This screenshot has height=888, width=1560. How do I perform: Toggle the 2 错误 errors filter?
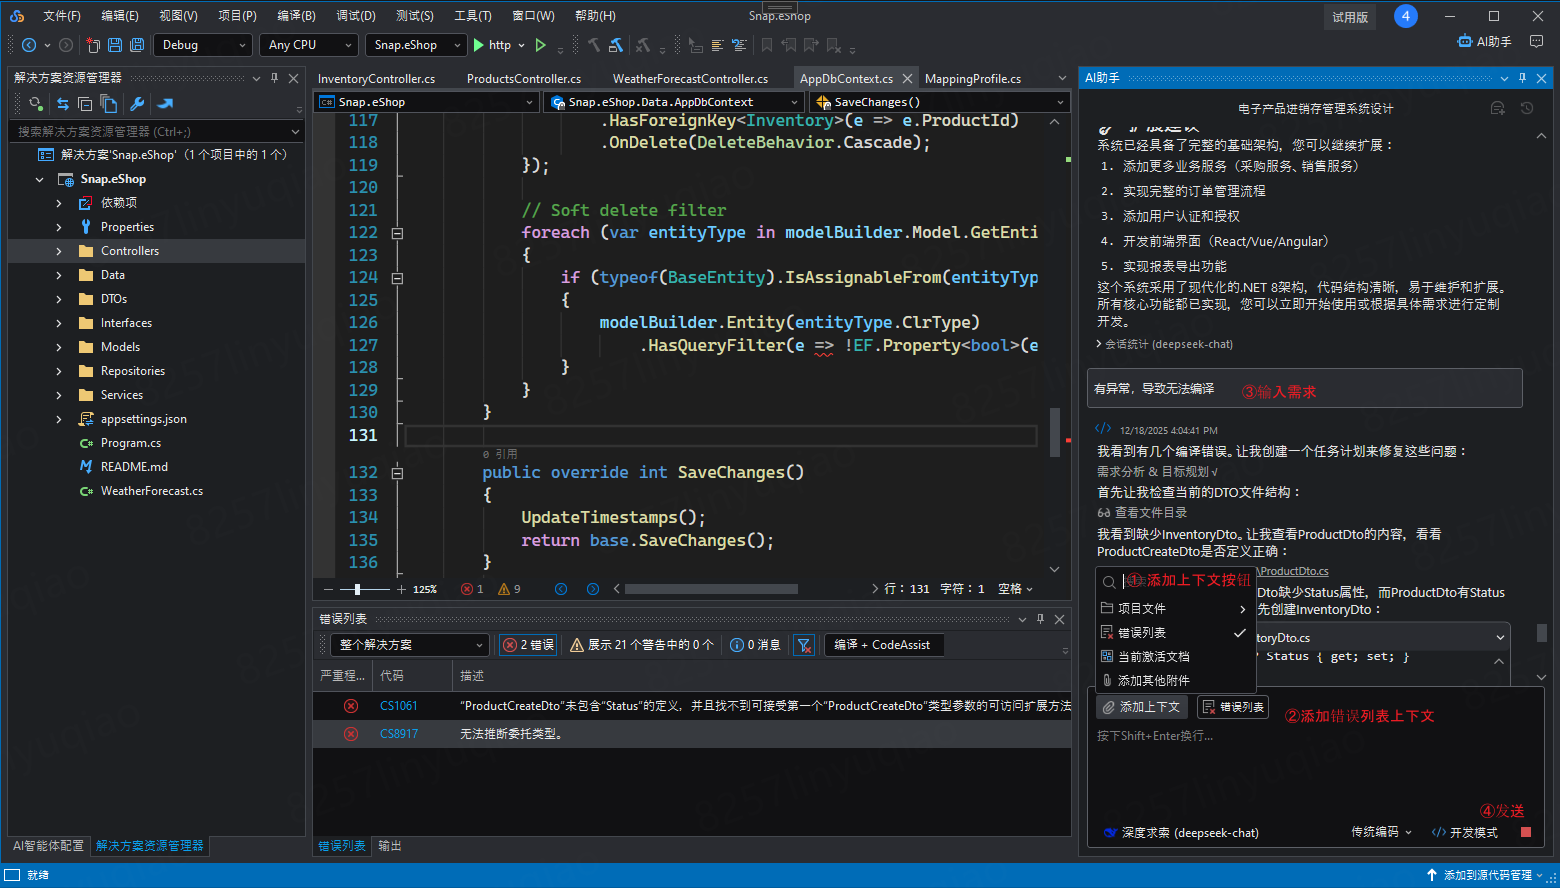coord(528,645)
